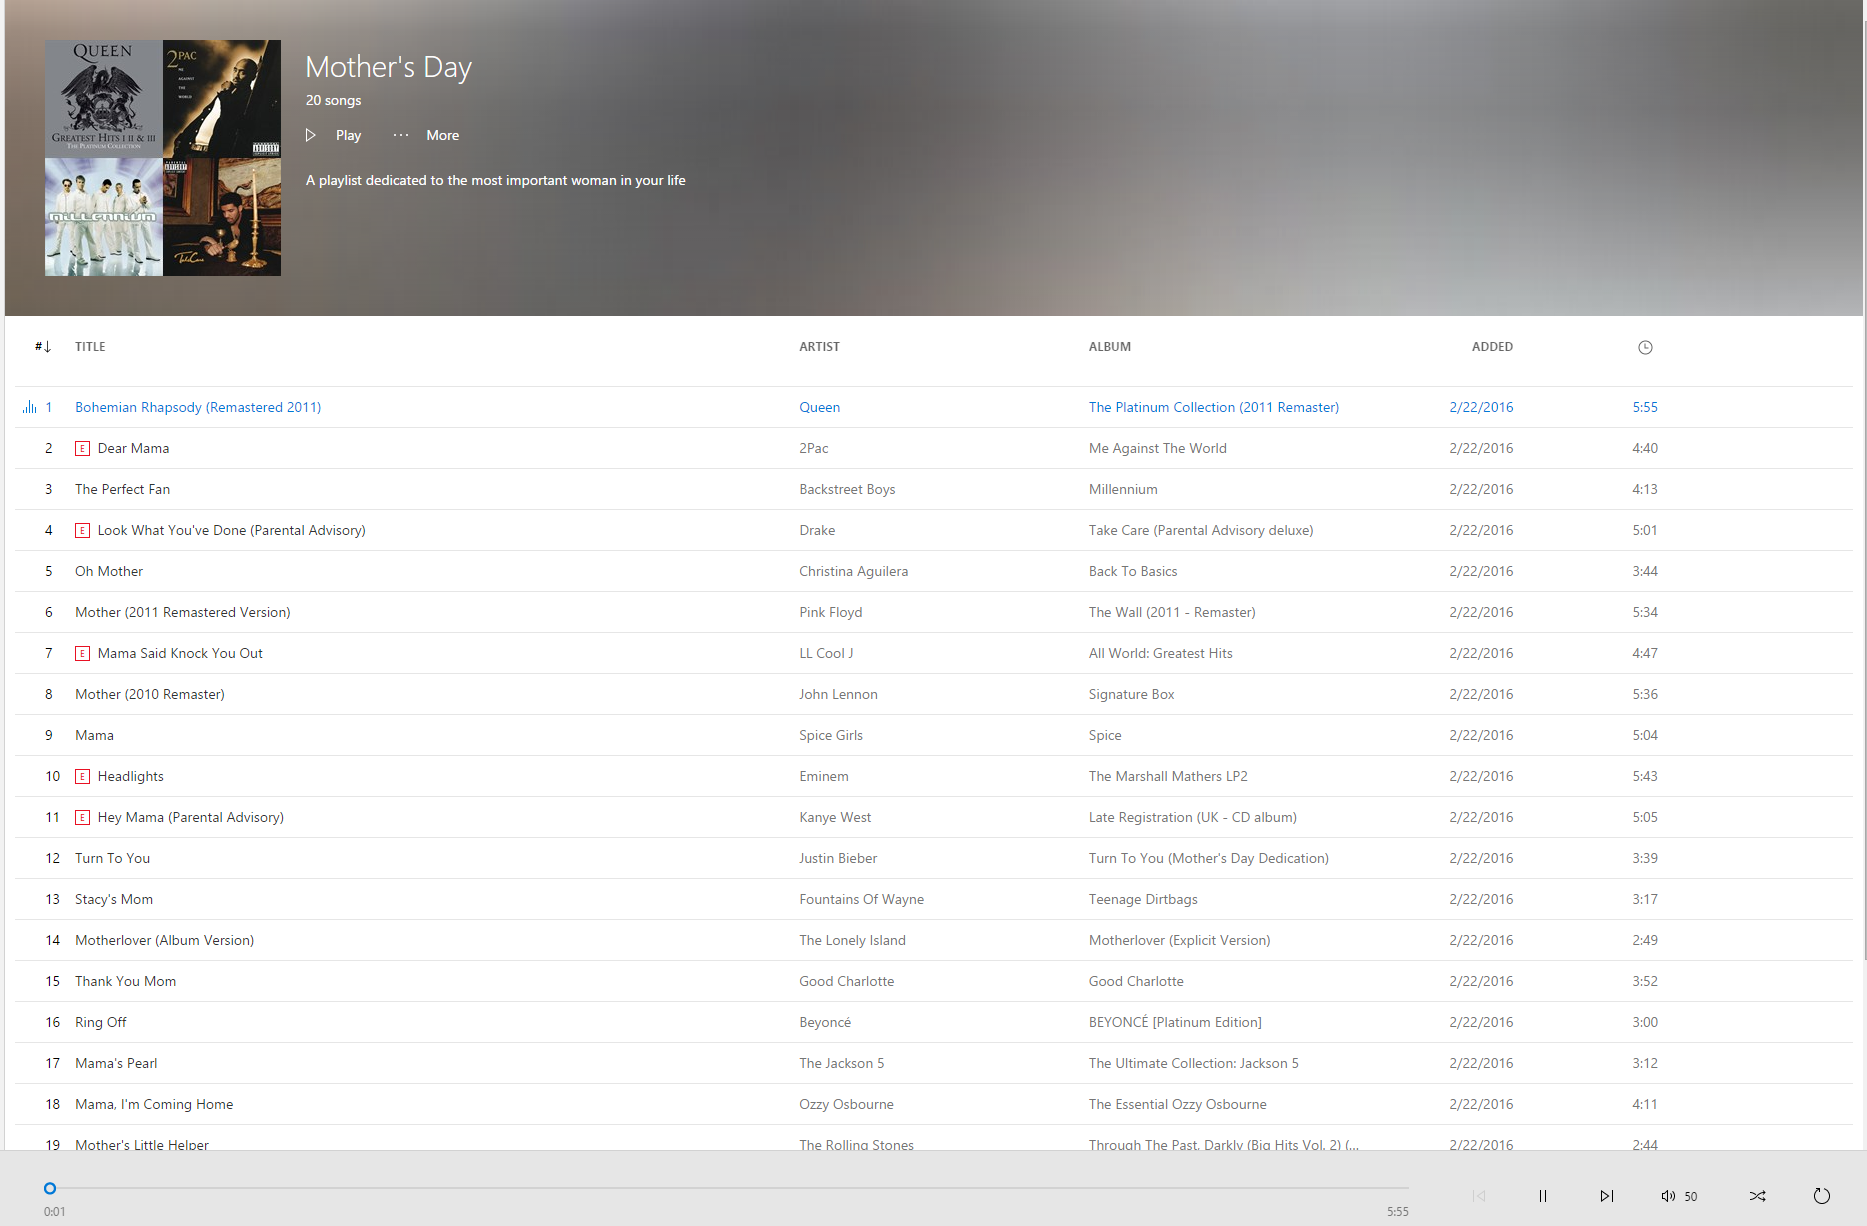Image resolution: width=1867 pixels, height=1226 pixels.
Task: Click album Me Against The World
Action: coord(1158,448)
